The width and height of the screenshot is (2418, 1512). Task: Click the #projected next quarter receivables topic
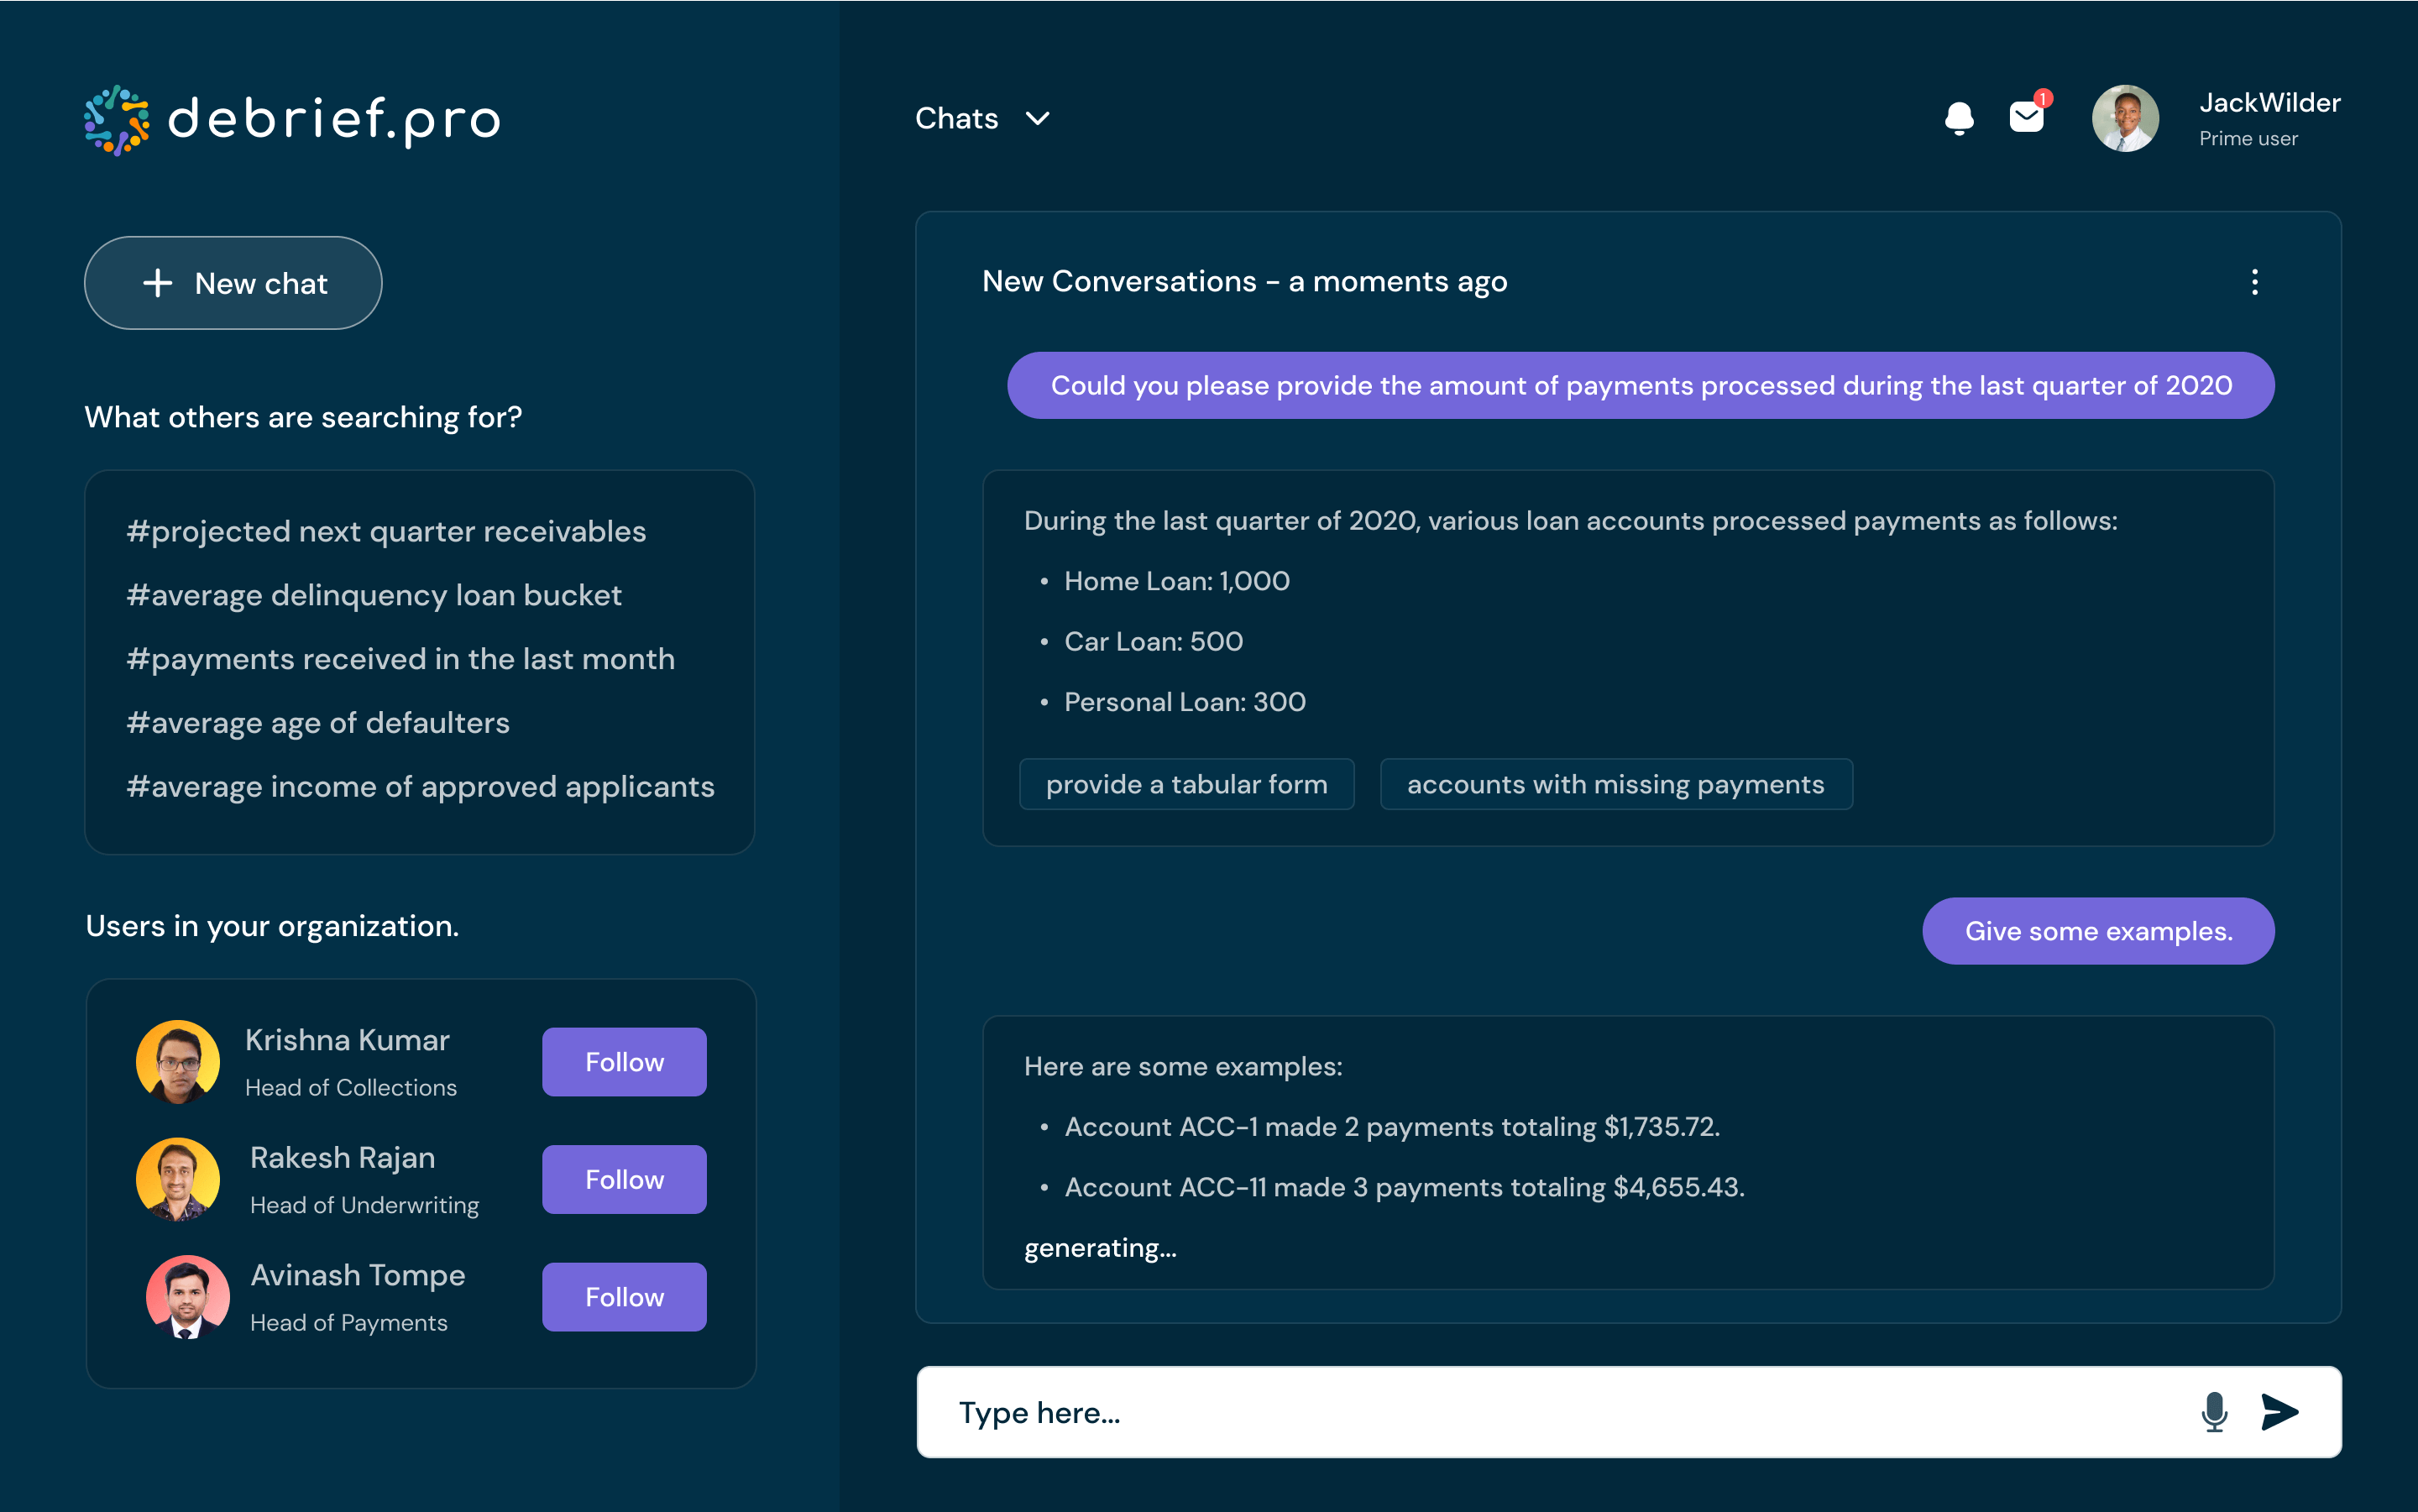[x=387, y=531]
